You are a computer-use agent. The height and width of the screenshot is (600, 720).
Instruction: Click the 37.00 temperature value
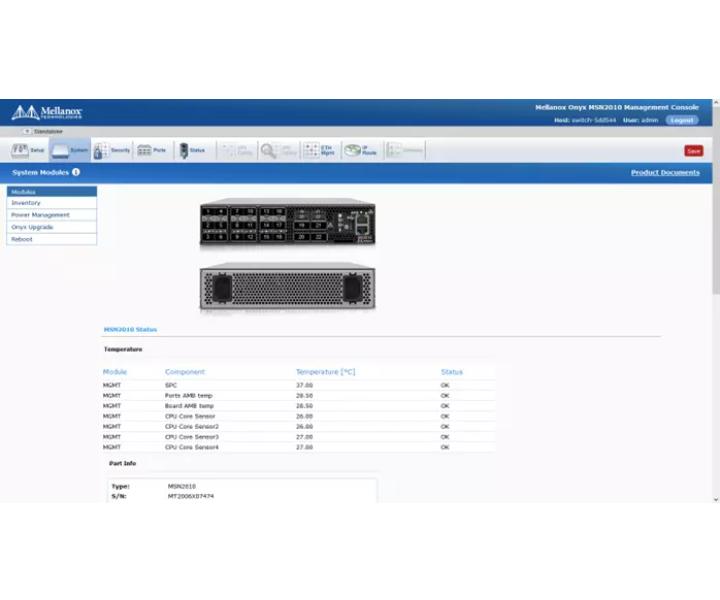(x=304, y=385)
